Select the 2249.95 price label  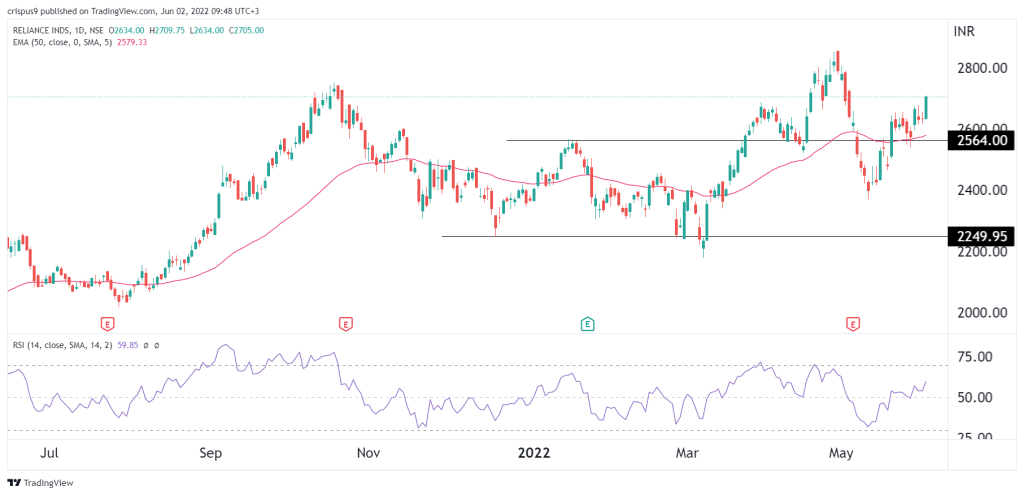[x=982, y=236]
